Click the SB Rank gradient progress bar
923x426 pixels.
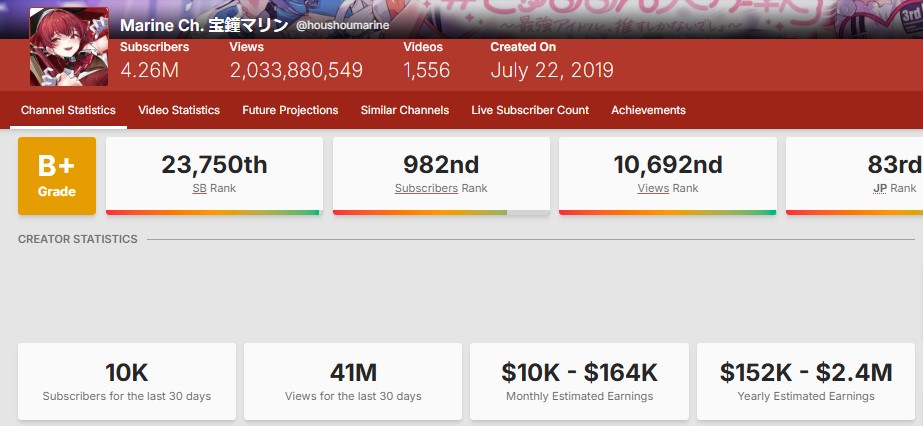[x=214, y=212]
